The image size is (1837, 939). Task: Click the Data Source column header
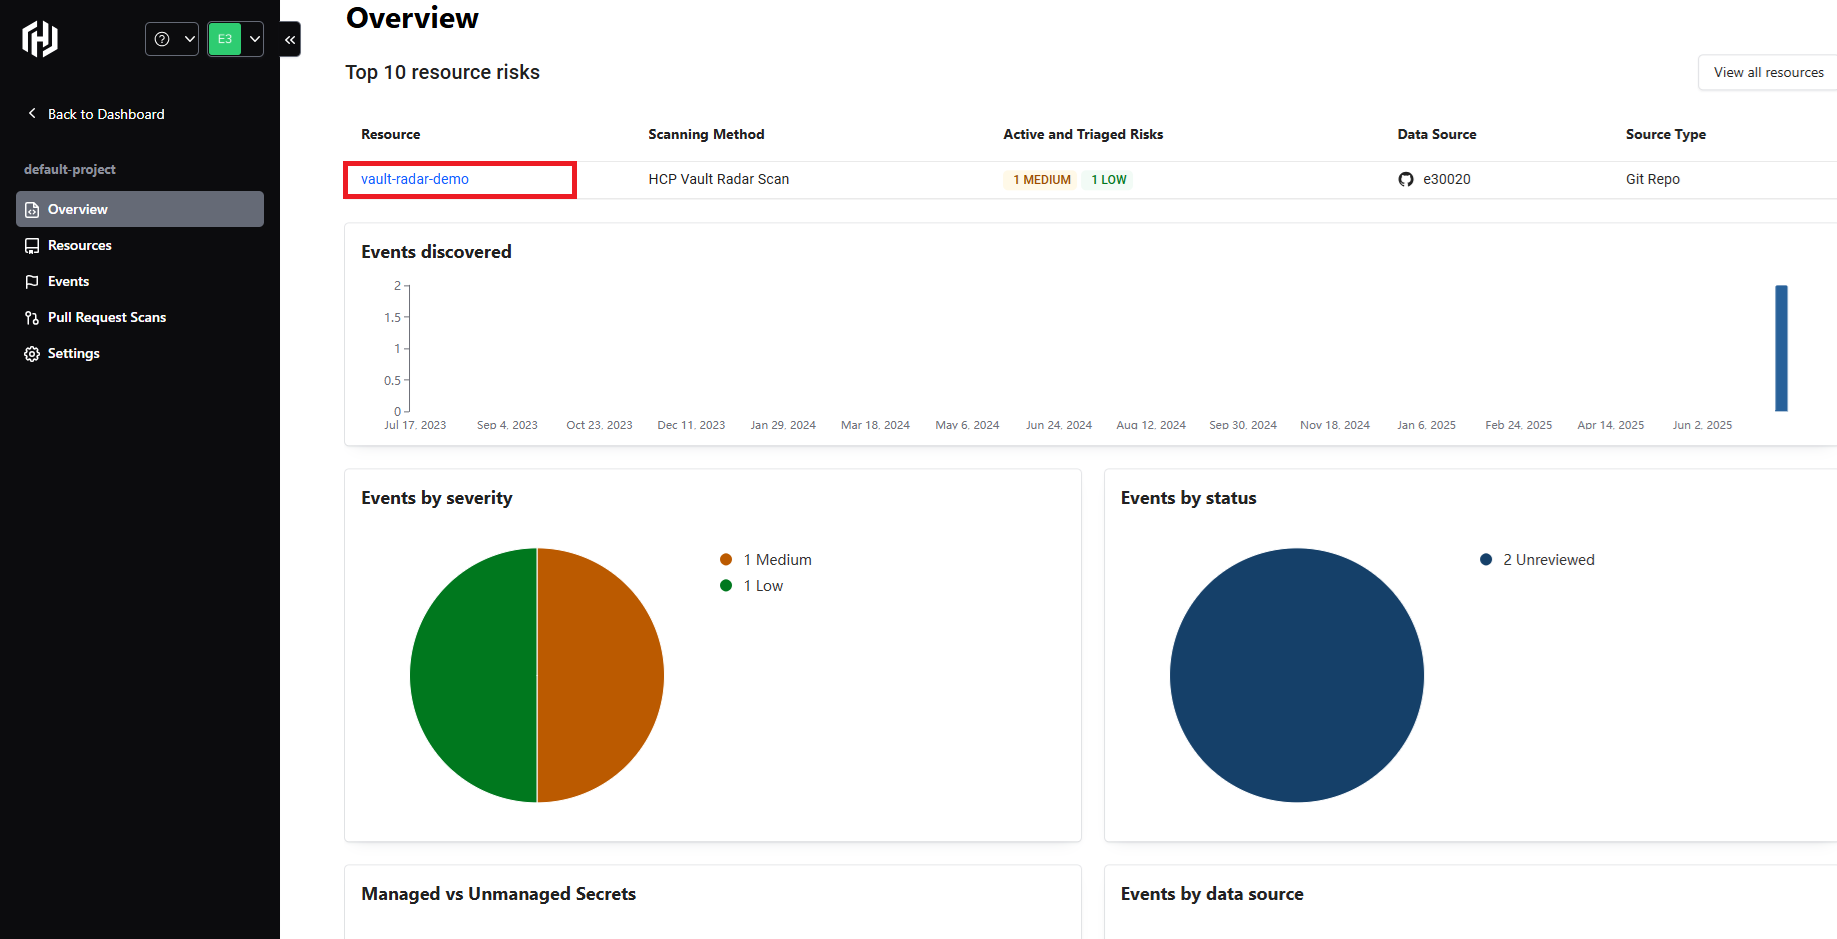(1437, 134)
